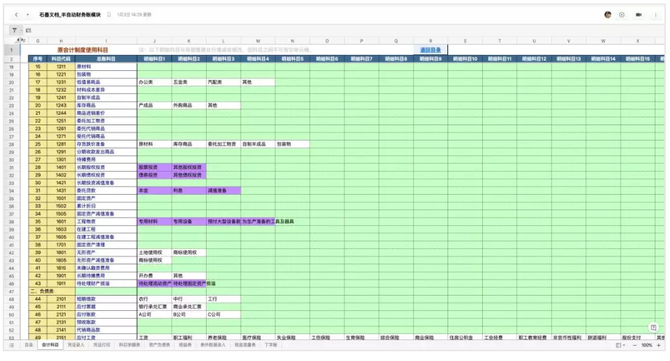Viewport: 670px width, 361px height.
Task: Click the icon right of the filter
Action: [29, 30]
